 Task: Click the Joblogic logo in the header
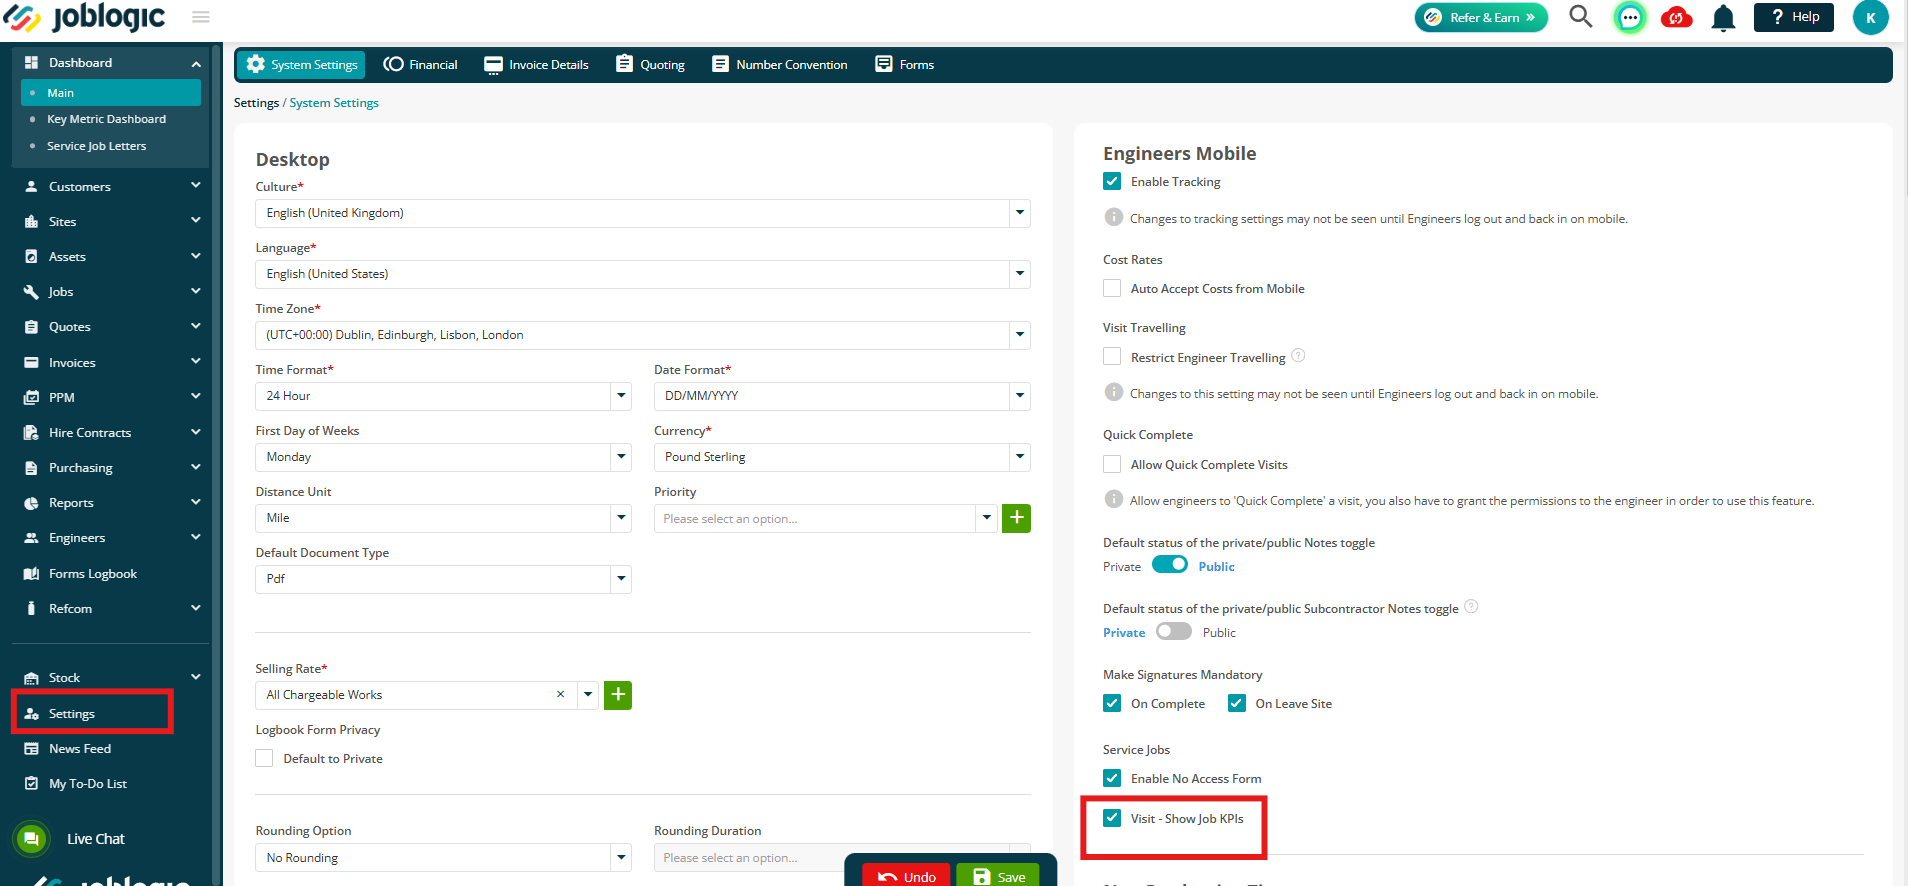[x=85, y=17]
